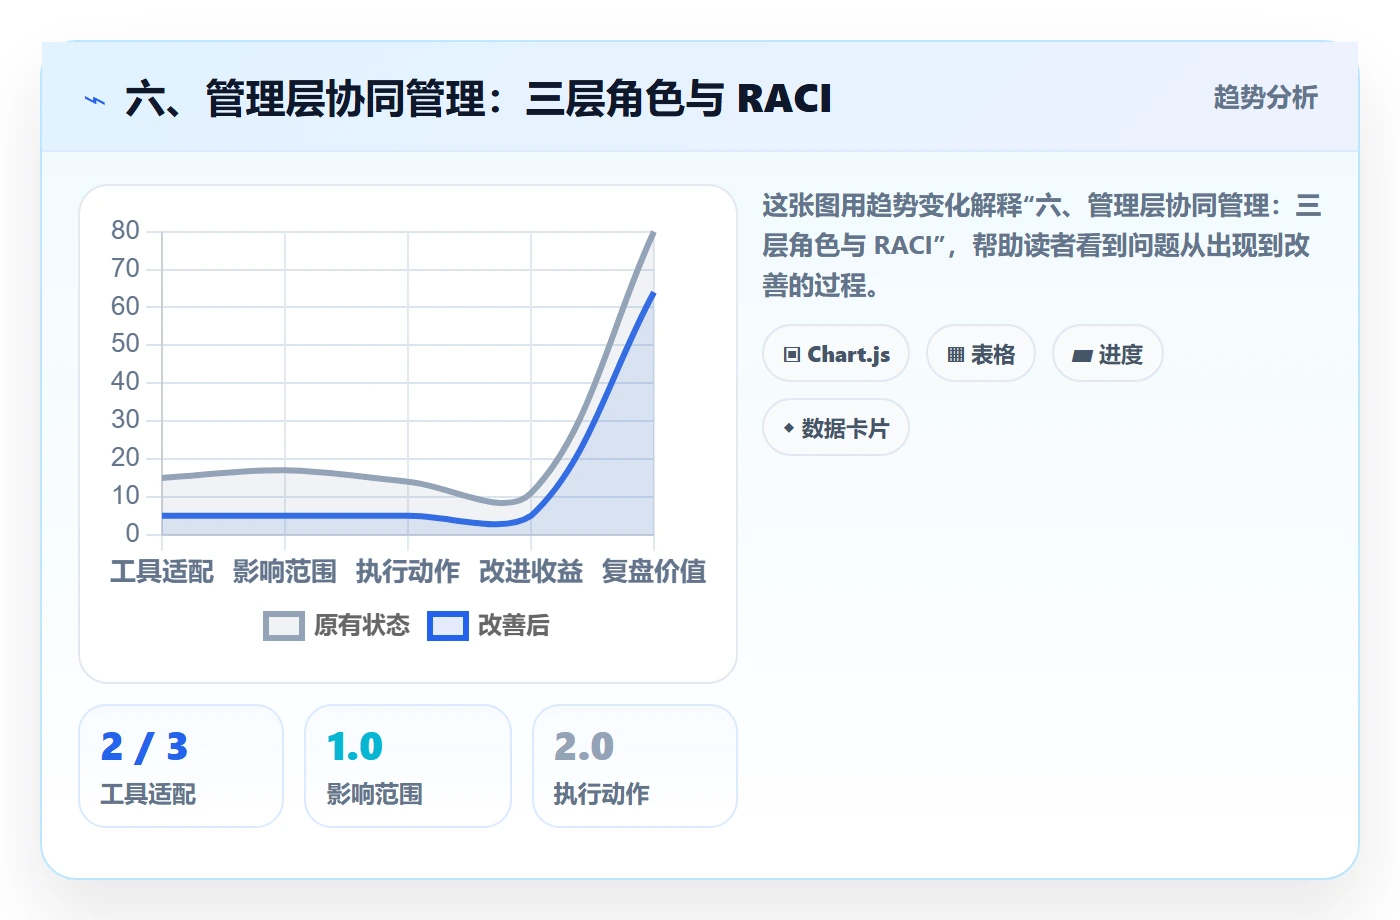Click the Chart.js tag

[836, 354]
